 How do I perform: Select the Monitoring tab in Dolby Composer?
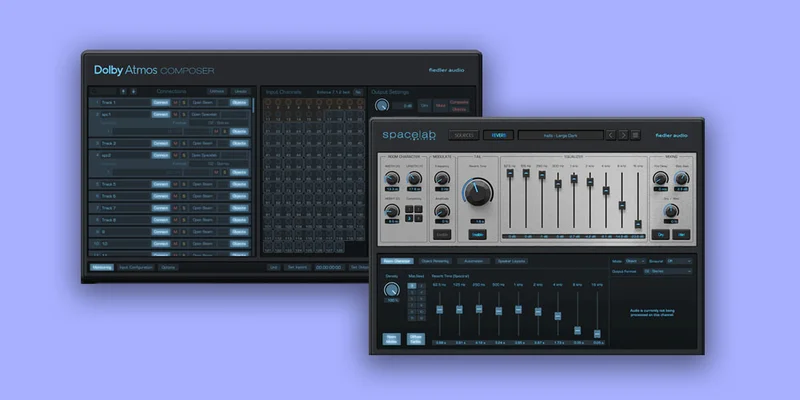(x=102, y=267)
